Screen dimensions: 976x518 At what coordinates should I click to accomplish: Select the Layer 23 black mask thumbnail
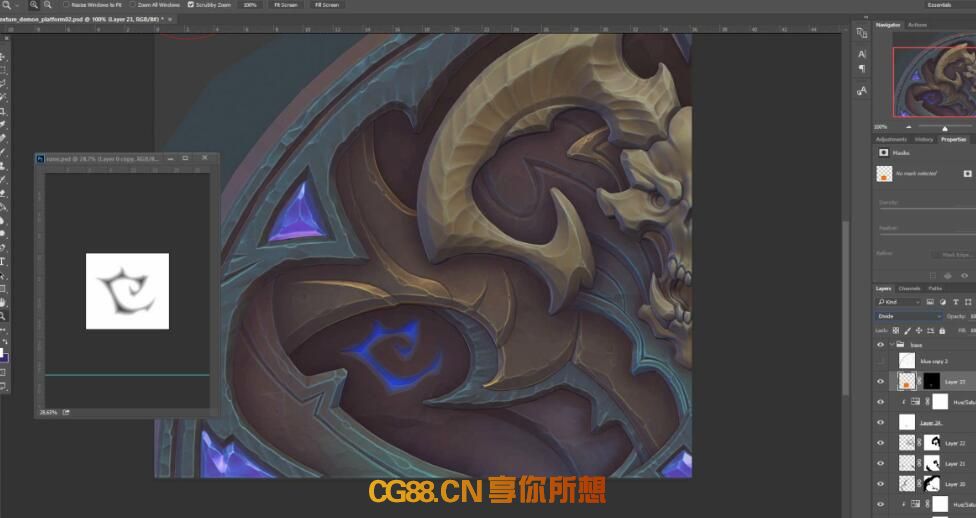[x=931, y=381]
